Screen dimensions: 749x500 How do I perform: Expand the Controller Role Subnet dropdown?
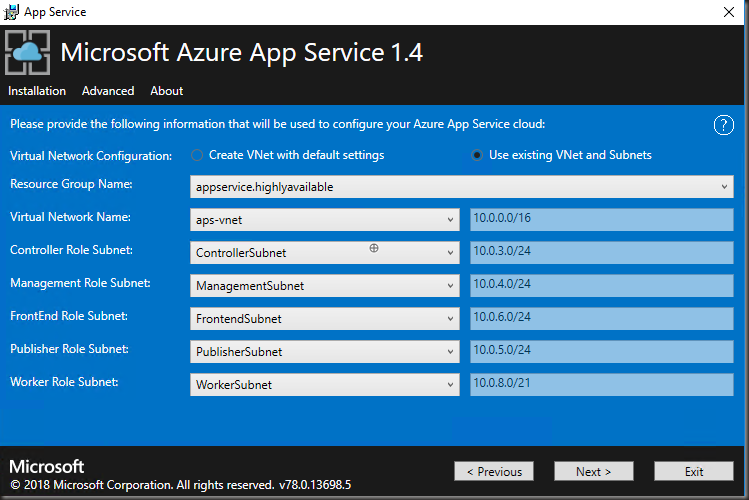[451, 253]
